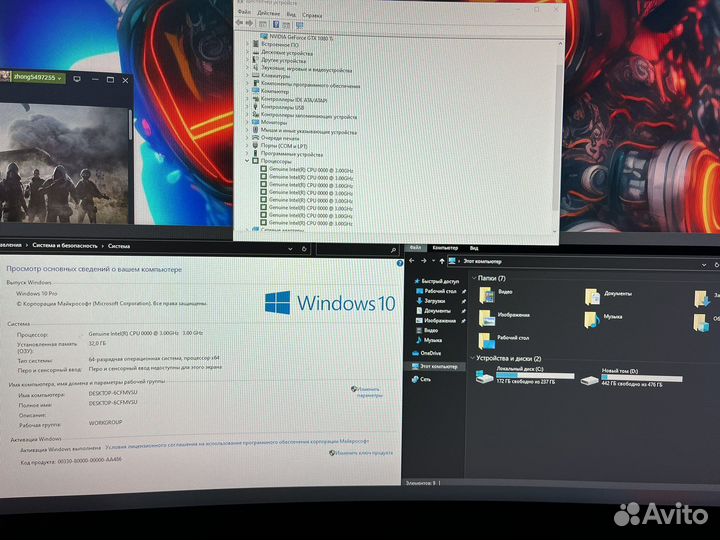Click the blue help icon in Device Manager toolbar
720x540 pixels.
276,24
